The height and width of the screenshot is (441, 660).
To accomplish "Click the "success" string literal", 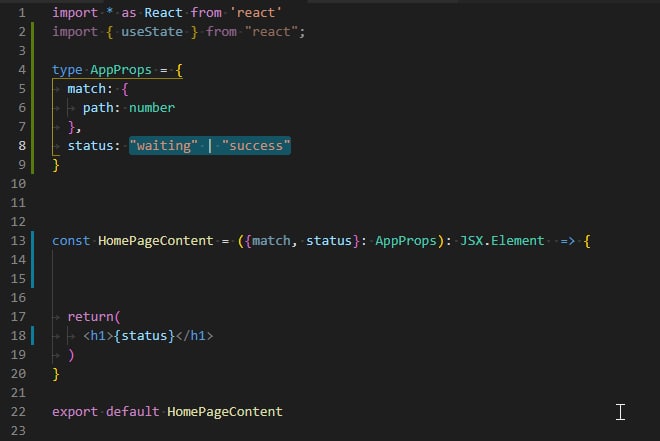I will click(x=256, y=146).
